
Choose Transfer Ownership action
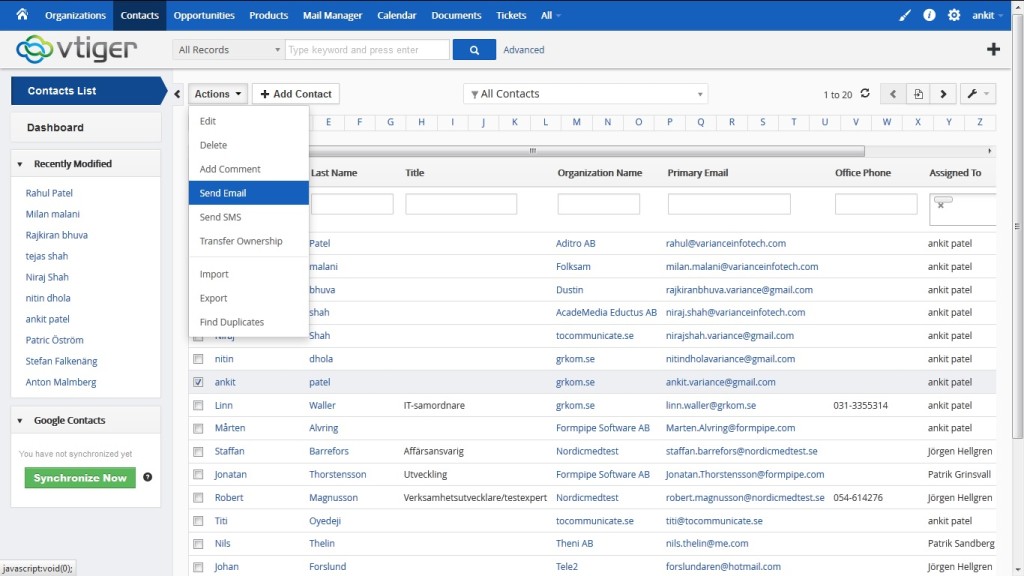249,241
